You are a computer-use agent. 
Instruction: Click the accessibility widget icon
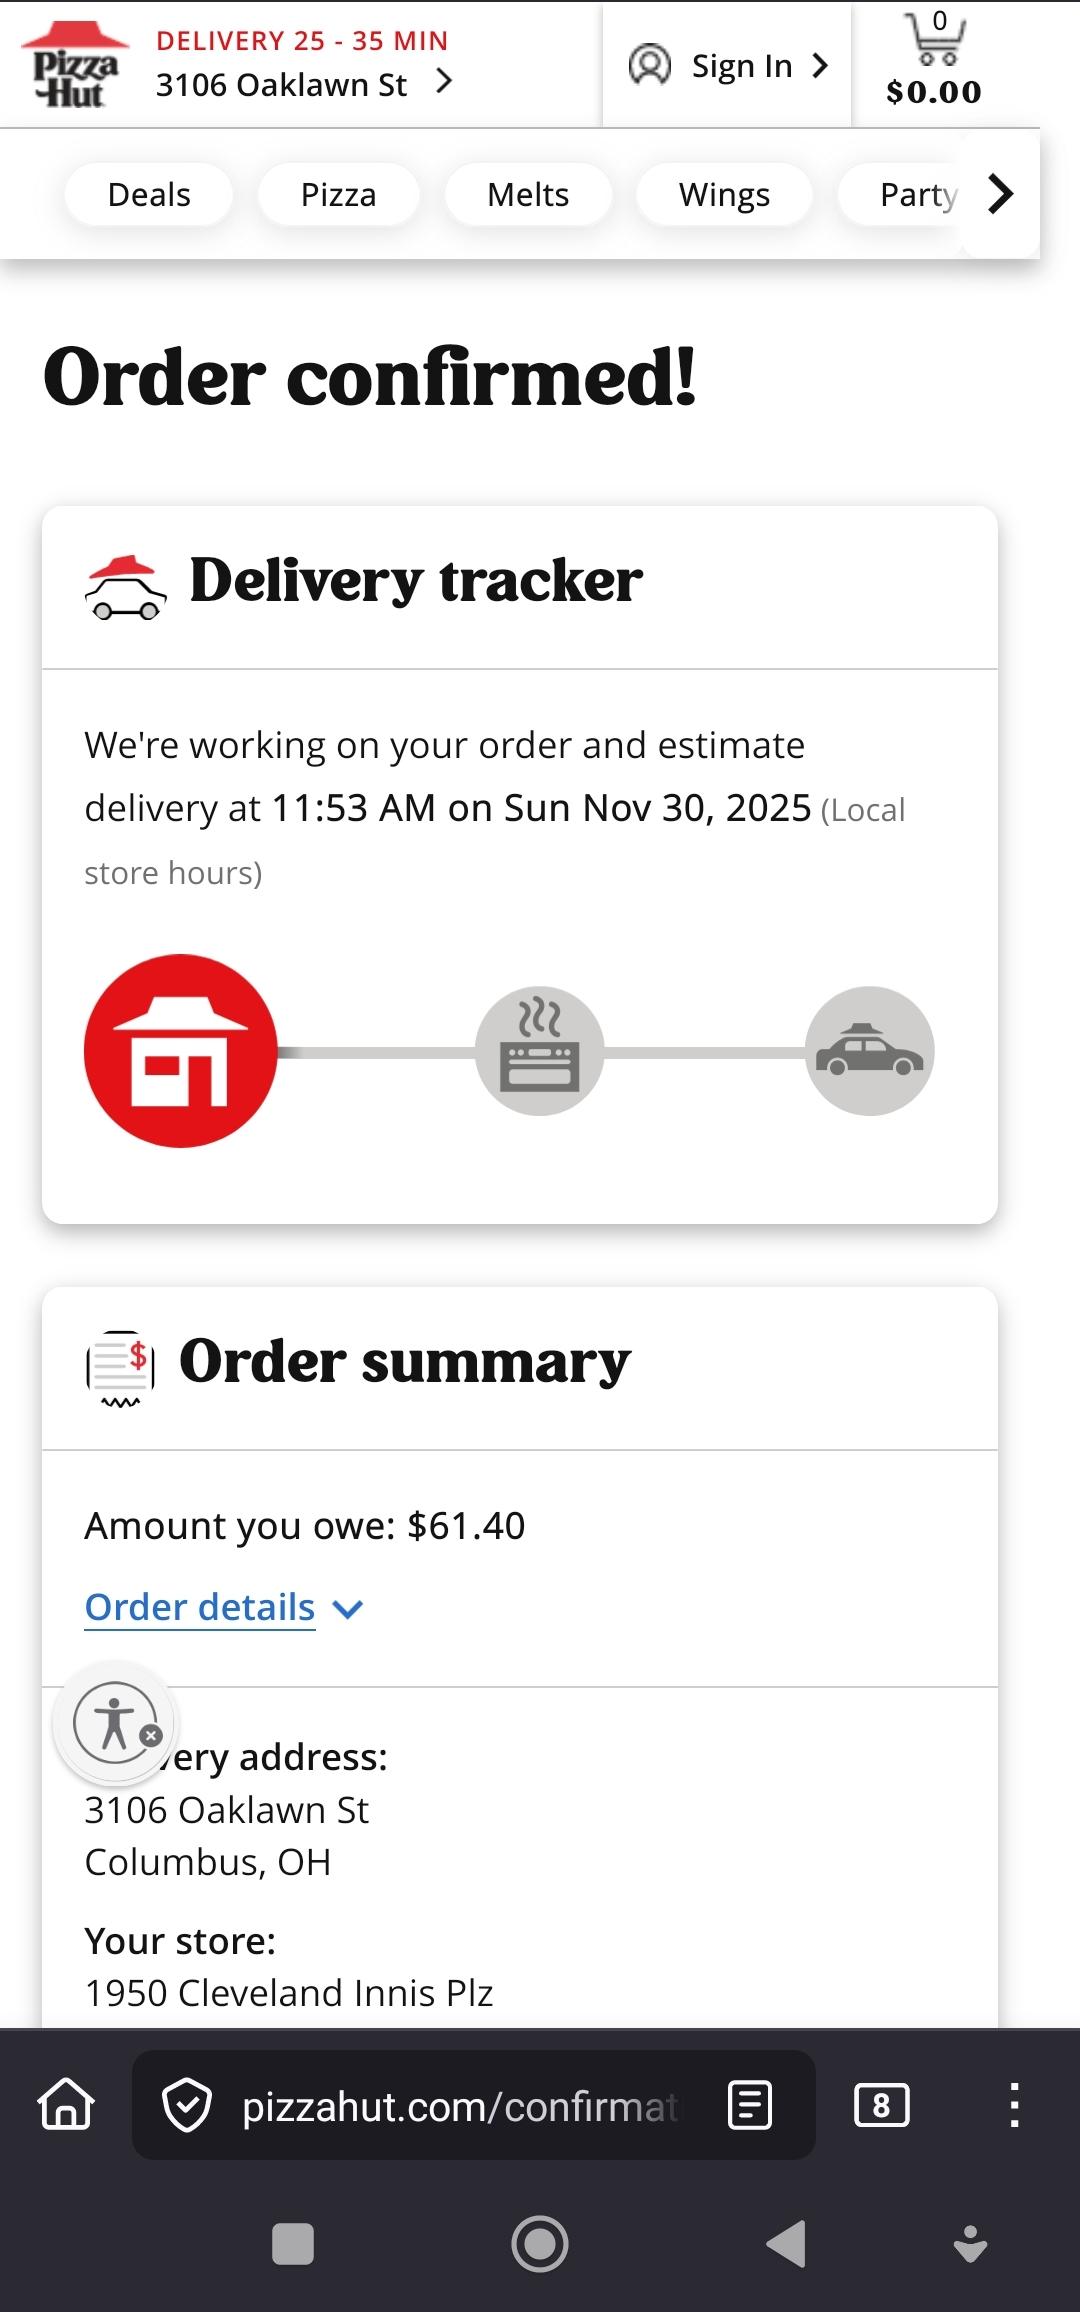pyautogui.click(x=116, y=1722)
